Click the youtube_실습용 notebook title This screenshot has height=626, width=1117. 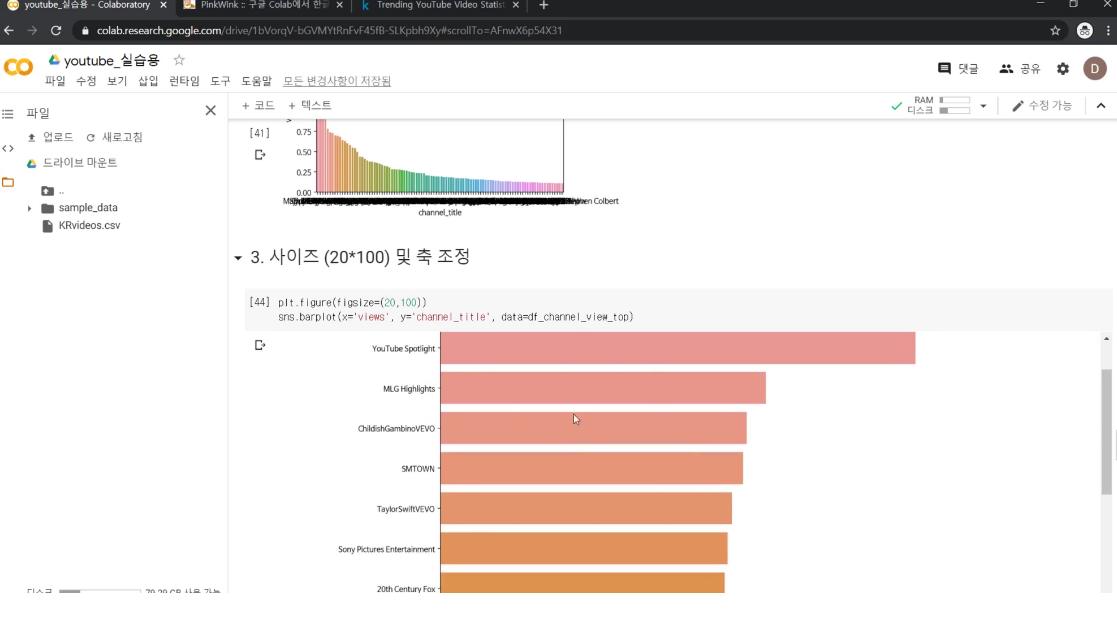(111, 61)
